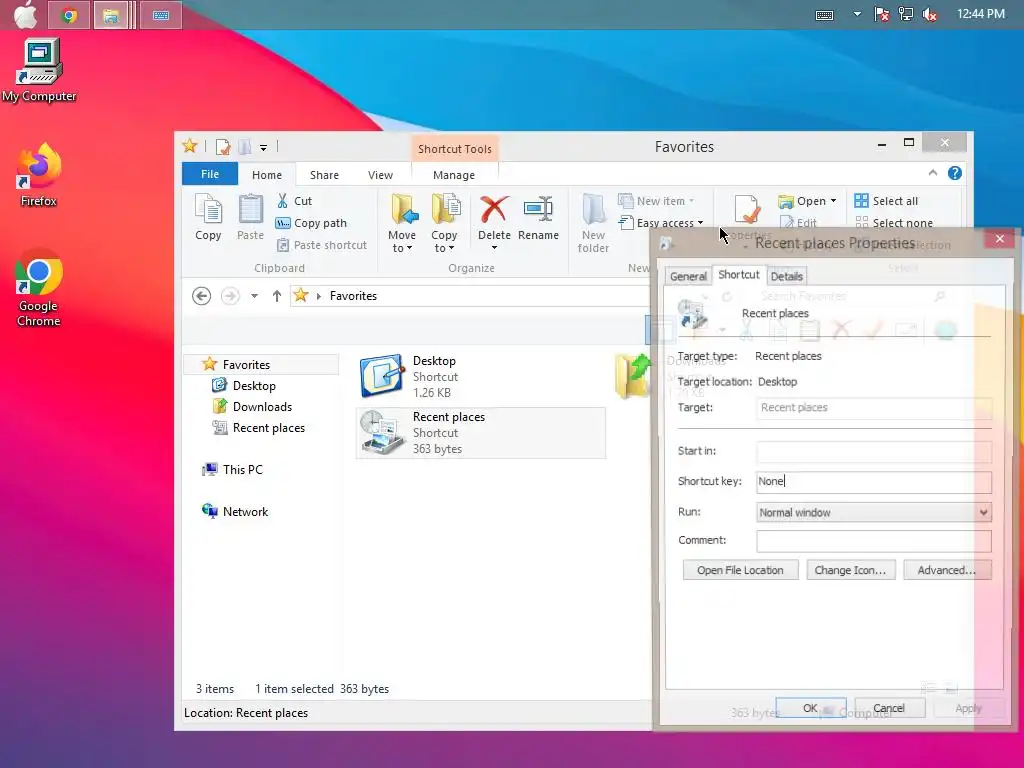Viewport: 1024px width, 768px height.
Task: Open Google Chrome desktop shortcut
Action: point(39,287)
